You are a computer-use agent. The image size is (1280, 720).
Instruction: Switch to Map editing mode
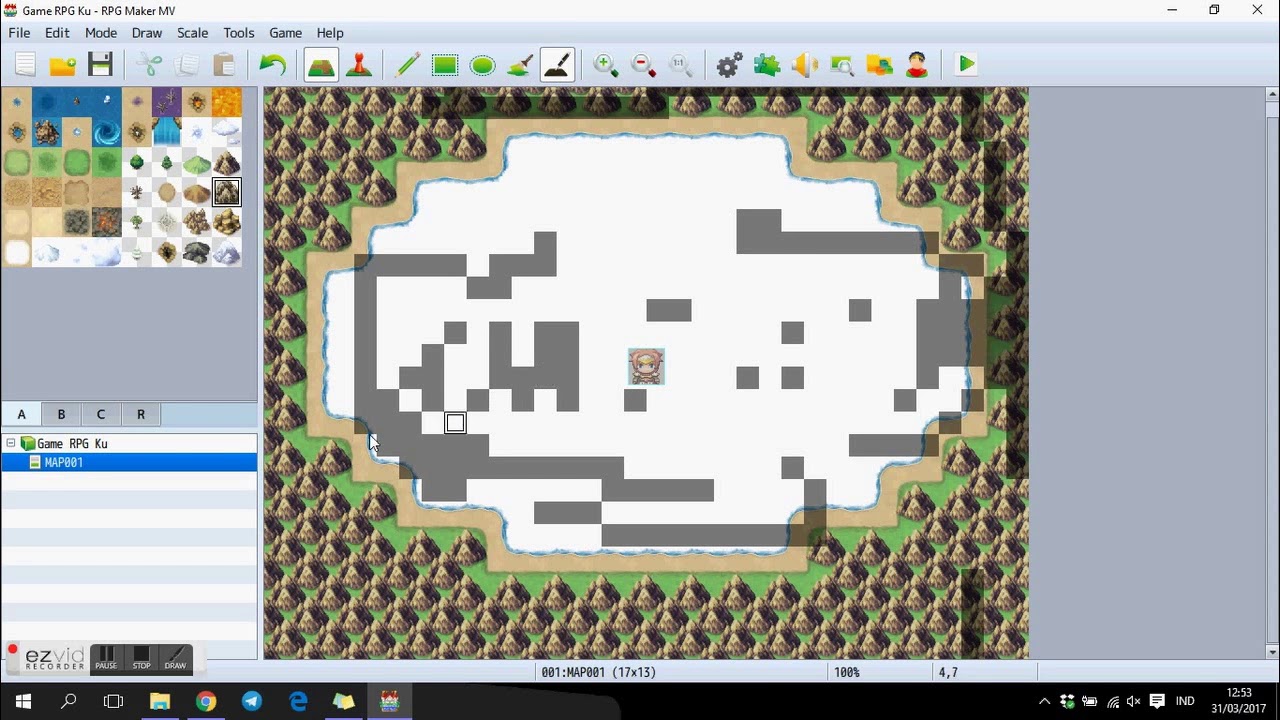321,65
